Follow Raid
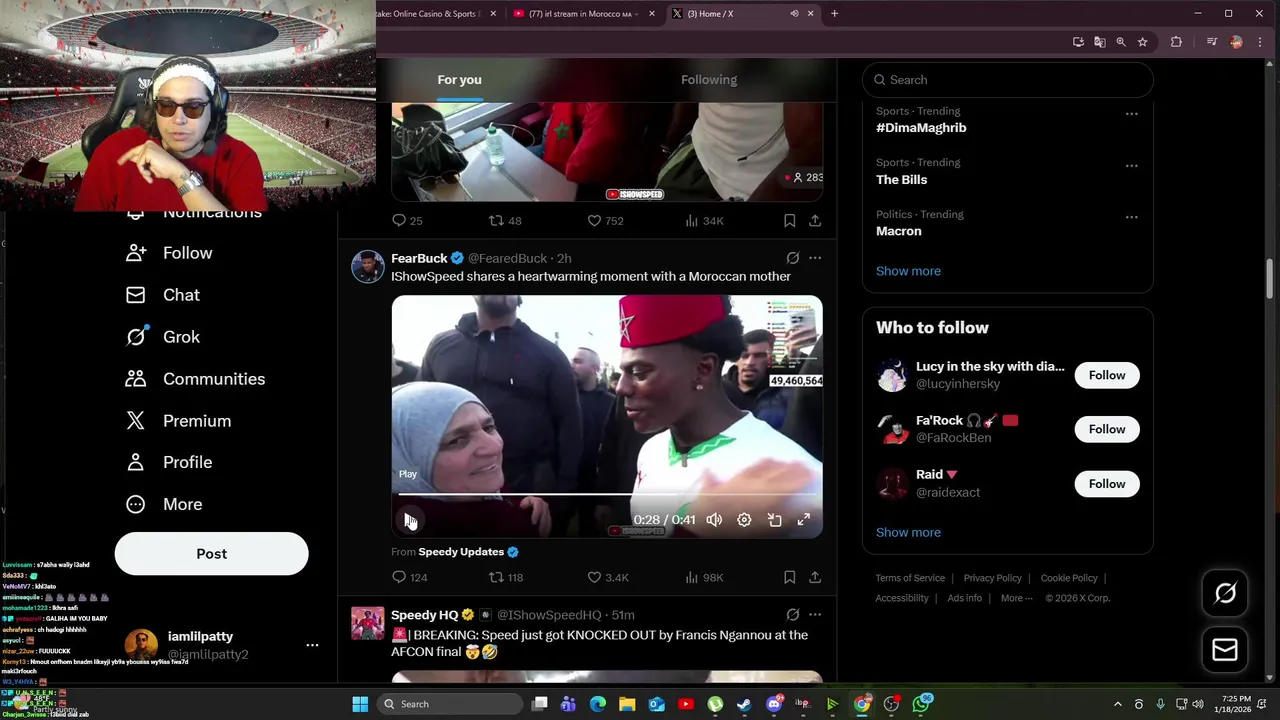 [x=1107, y=484]
